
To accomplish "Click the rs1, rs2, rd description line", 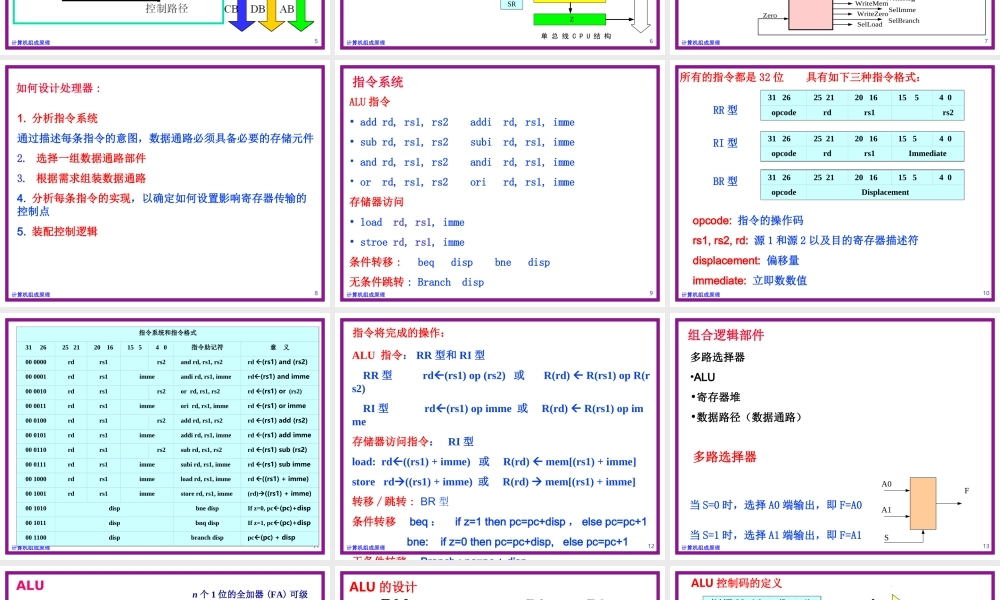I will click(x=805, y=240).
